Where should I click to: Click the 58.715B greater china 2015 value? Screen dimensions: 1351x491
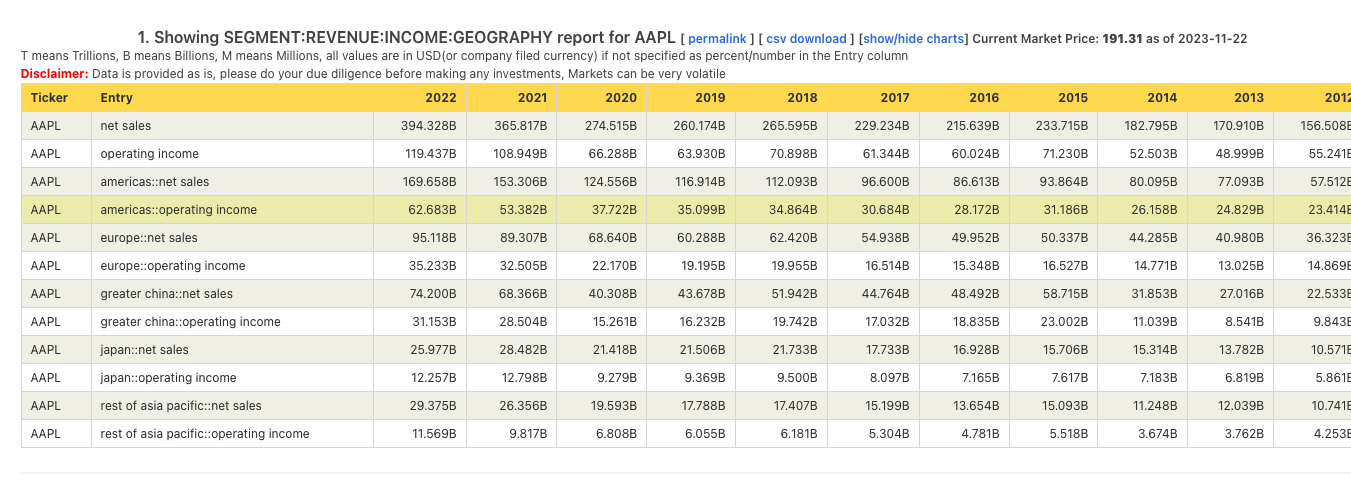point(1065,294)
